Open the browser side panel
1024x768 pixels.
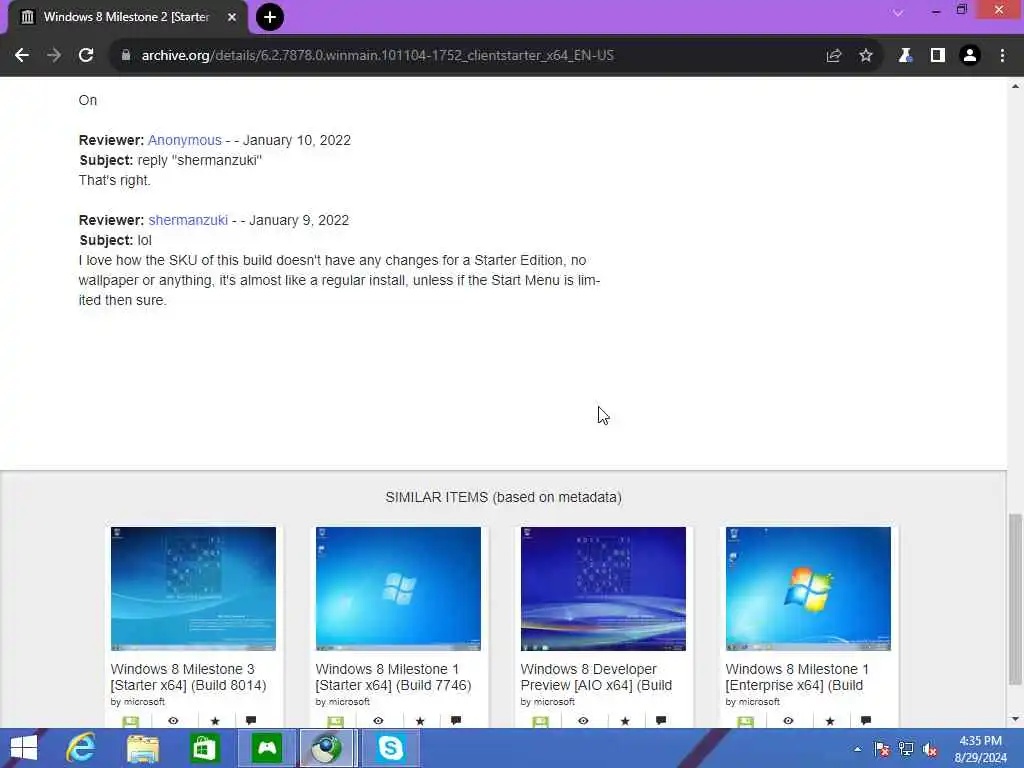point(938,56)
